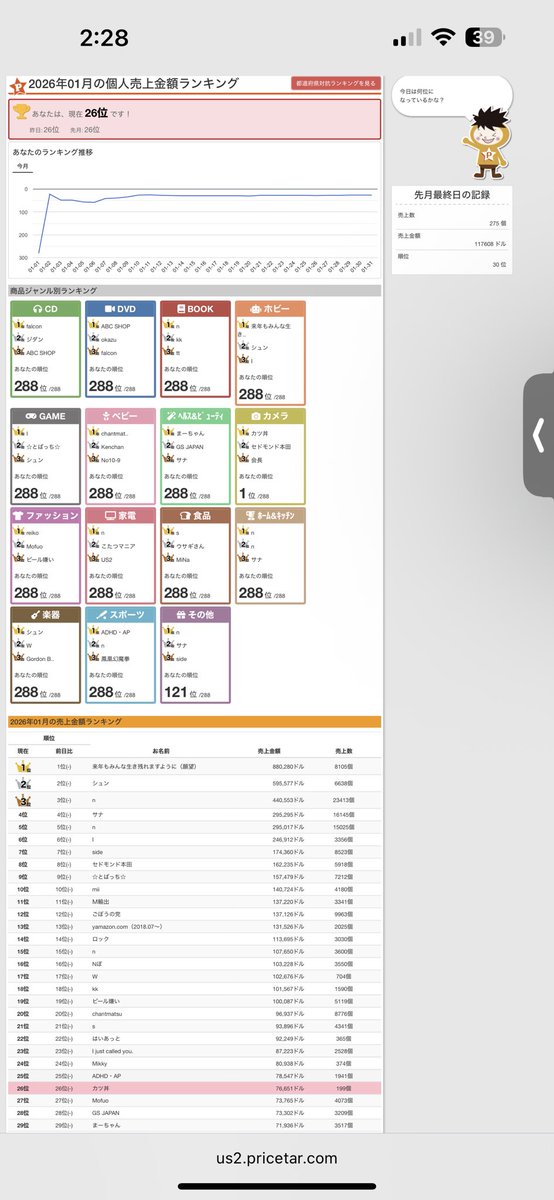Click the silver crown icon for rank 2 in table

coord(24,783)
